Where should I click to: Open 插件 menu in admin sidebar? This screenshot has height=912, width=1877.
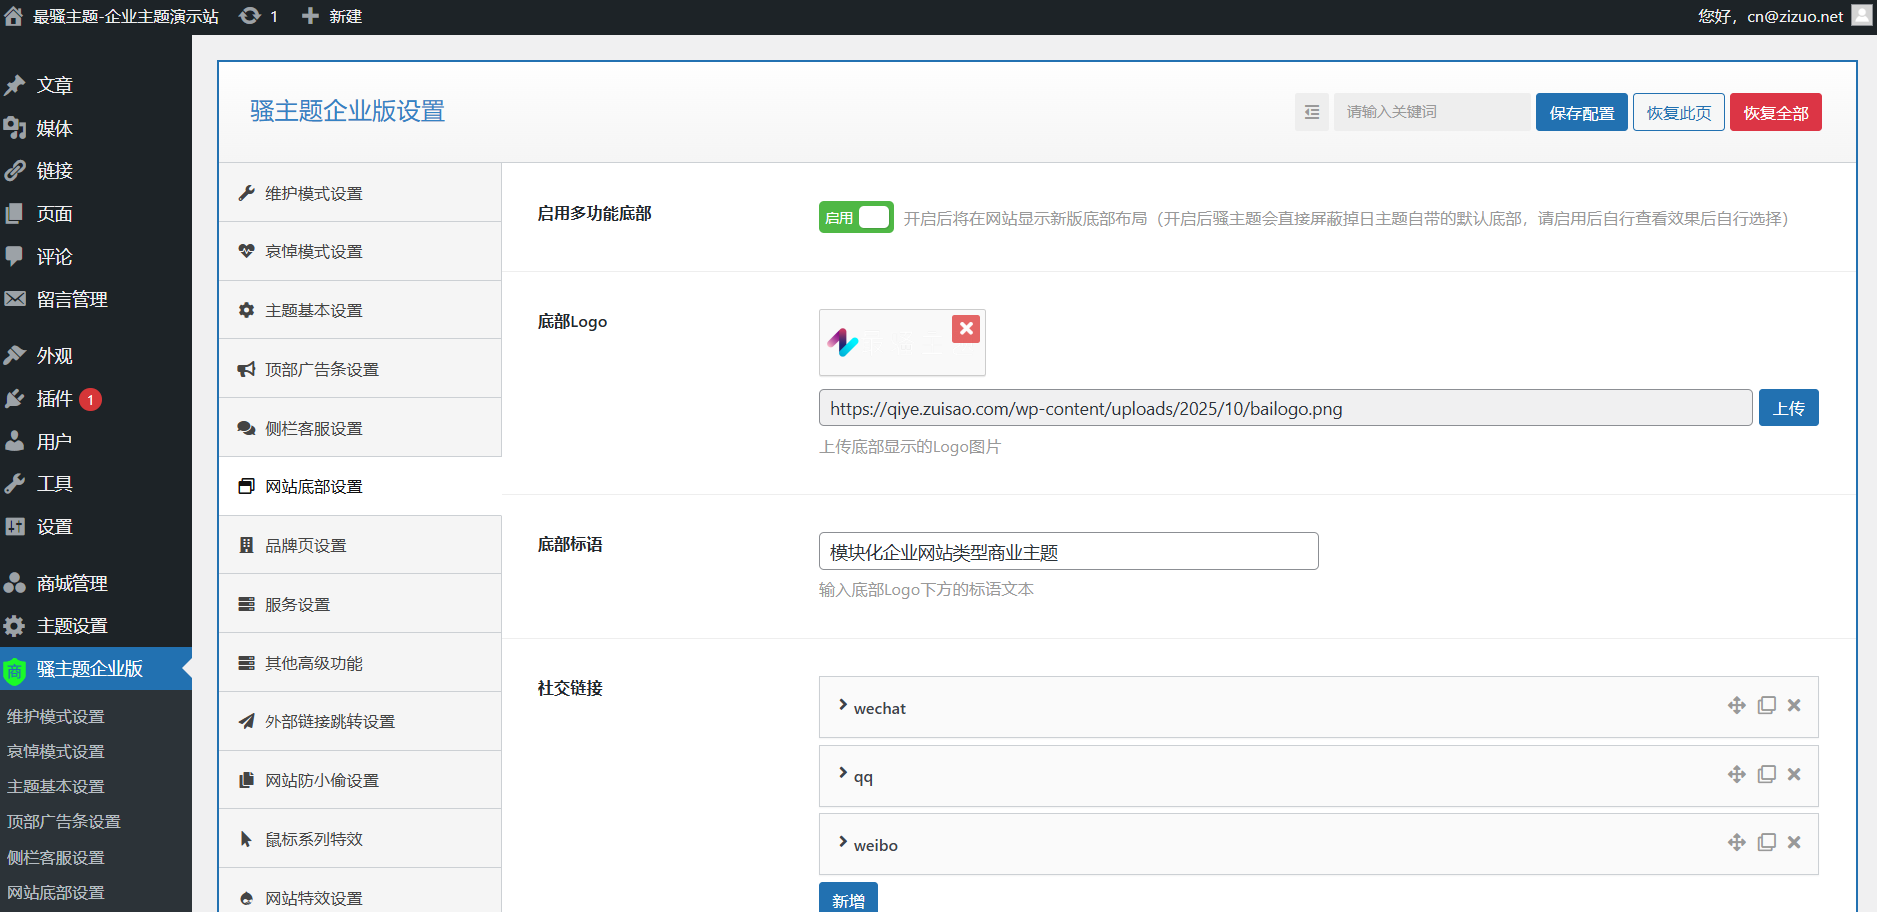point(54,399)
